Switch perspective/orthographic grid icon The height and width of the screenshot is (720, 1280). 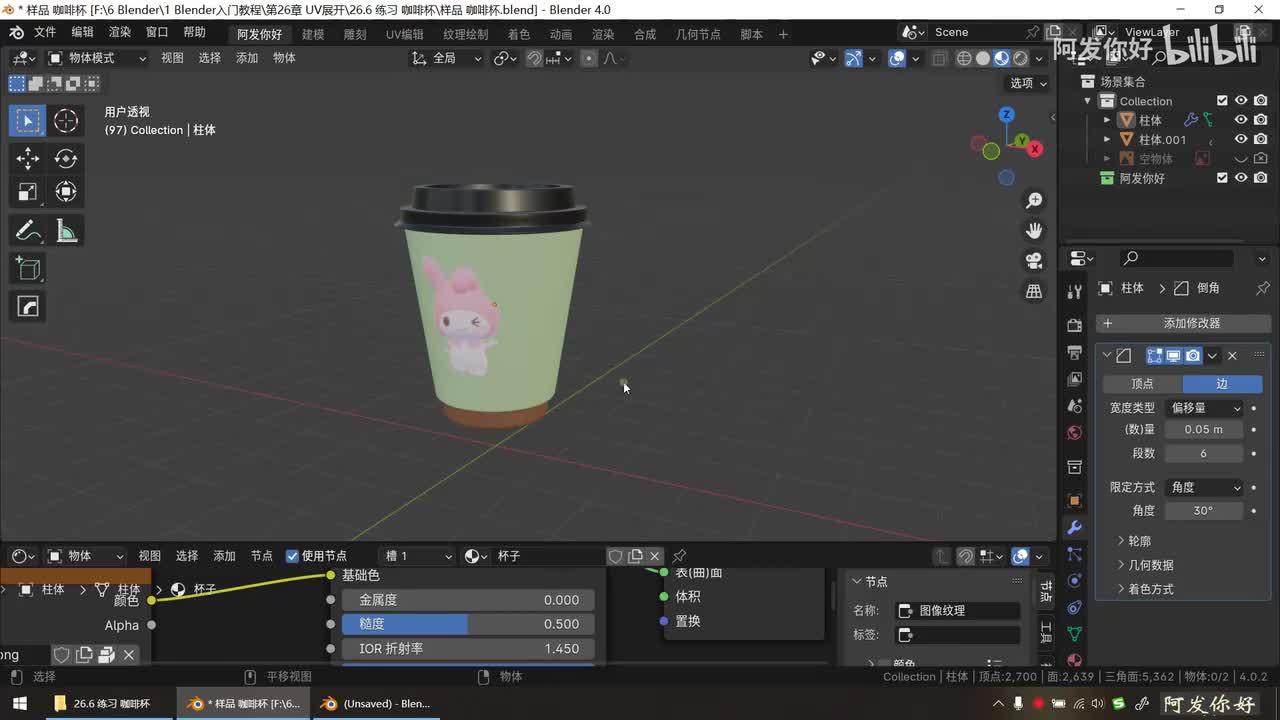pos(1034,291)
